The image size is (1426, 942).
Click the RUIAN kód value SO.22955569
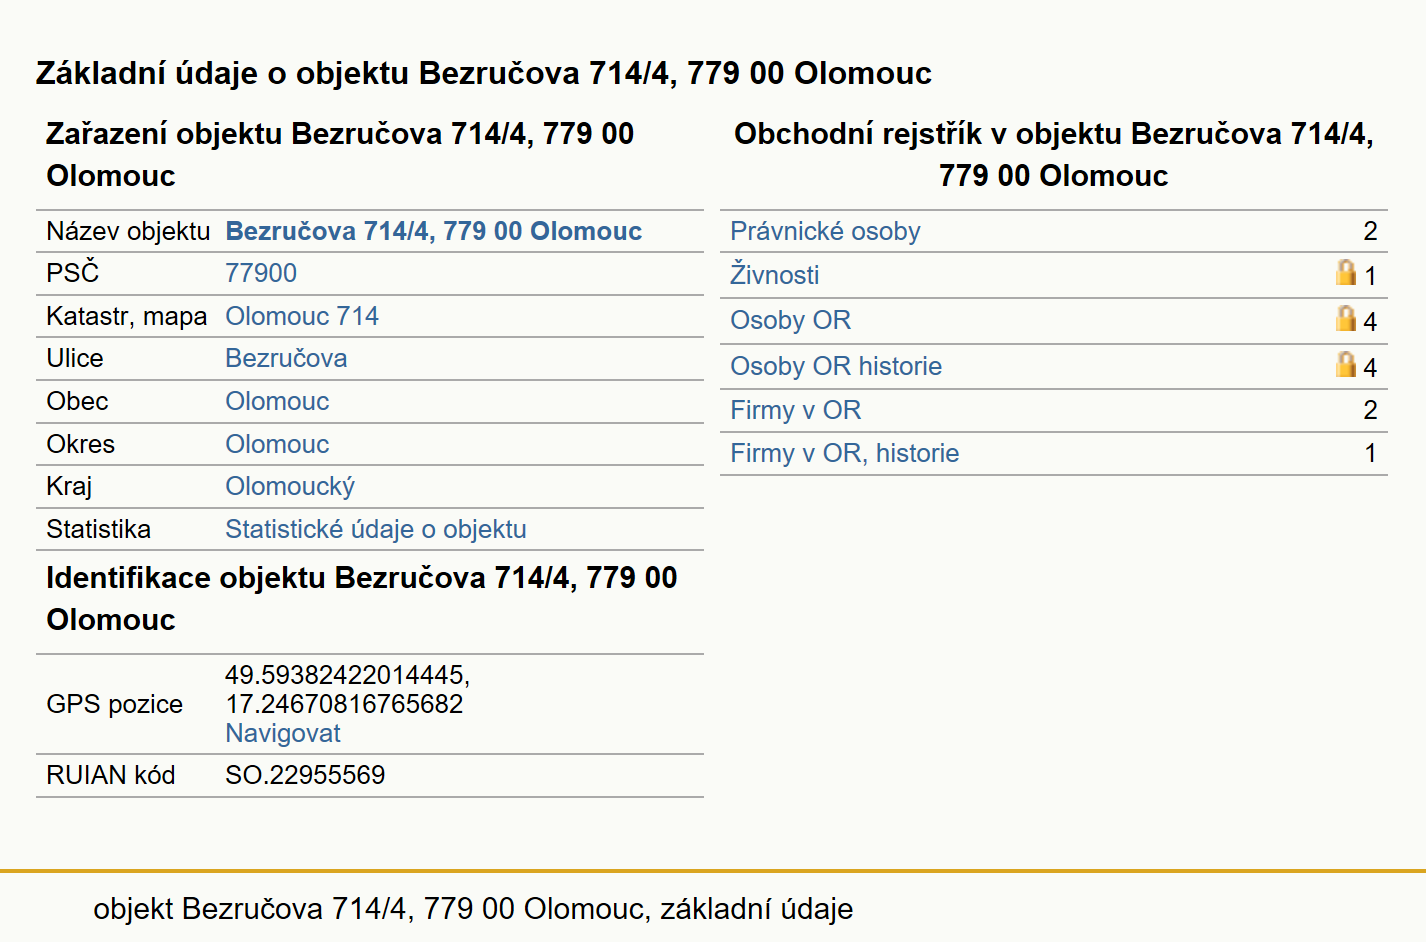(305, 775)
